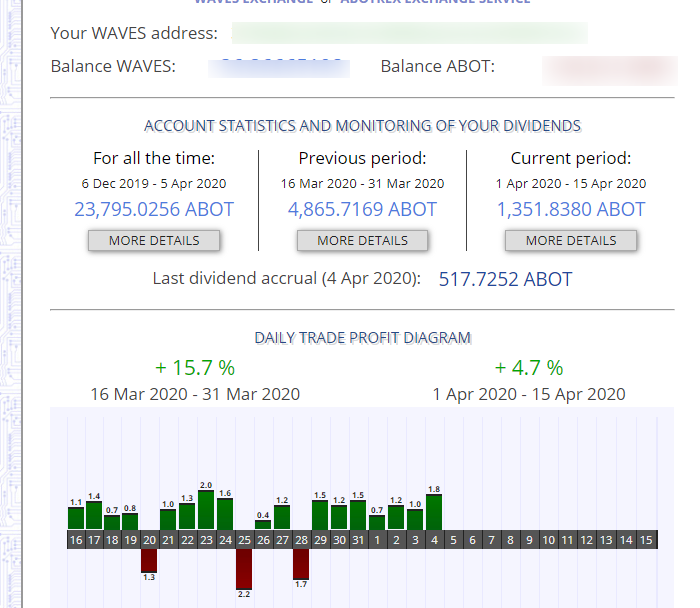Select the 23,795.0256 ABOT total value
The width and height of the screenshot is (700, 608).
pos(154,209)
